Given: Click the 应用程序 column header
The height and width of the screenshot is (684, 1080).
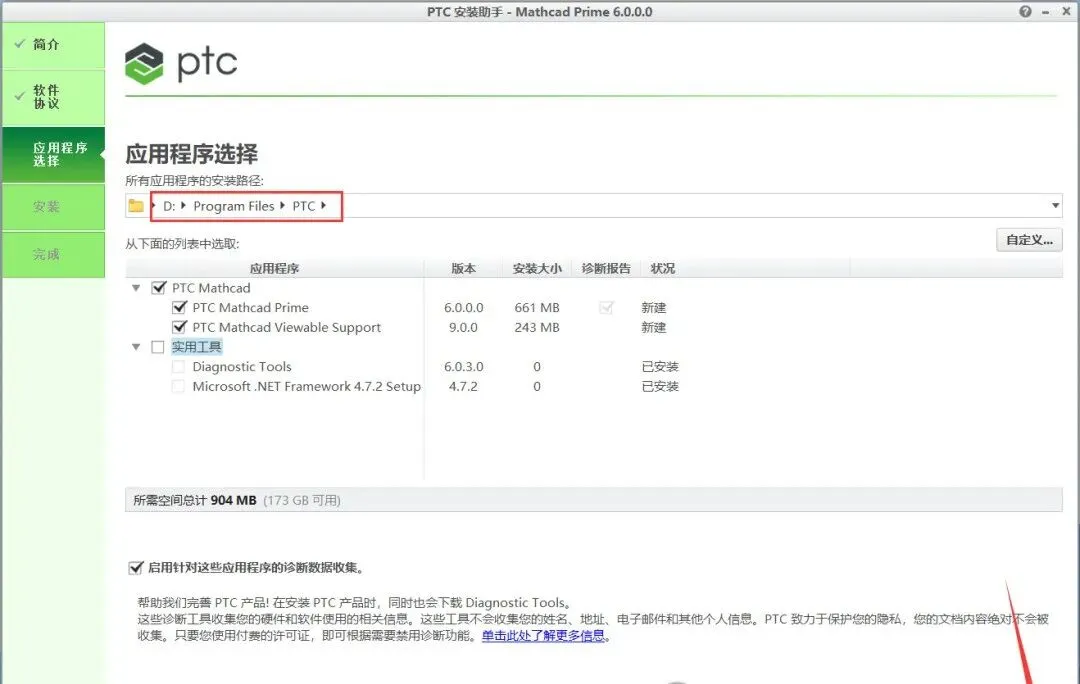Looking at the screenshot, I should pos(274,269).
